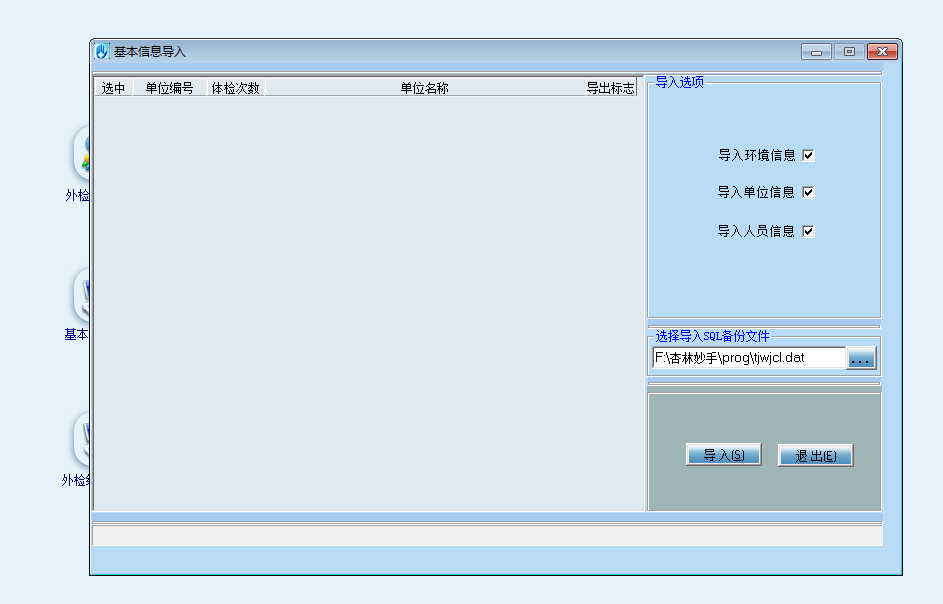Click the 外检 icon showing a person figure
Screen dimensions: 943x604
pyautogui.click(x=82, y=155)
